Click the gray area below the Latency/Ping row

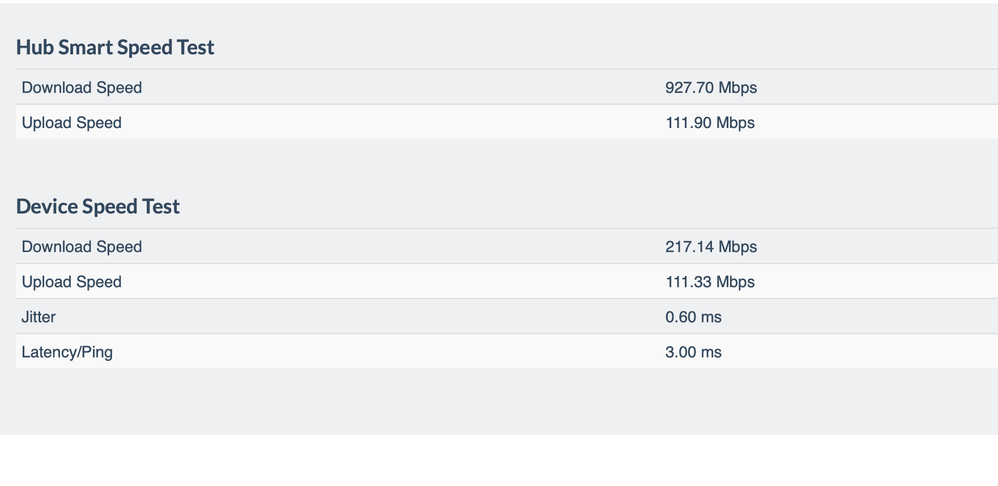coord(500,402)
